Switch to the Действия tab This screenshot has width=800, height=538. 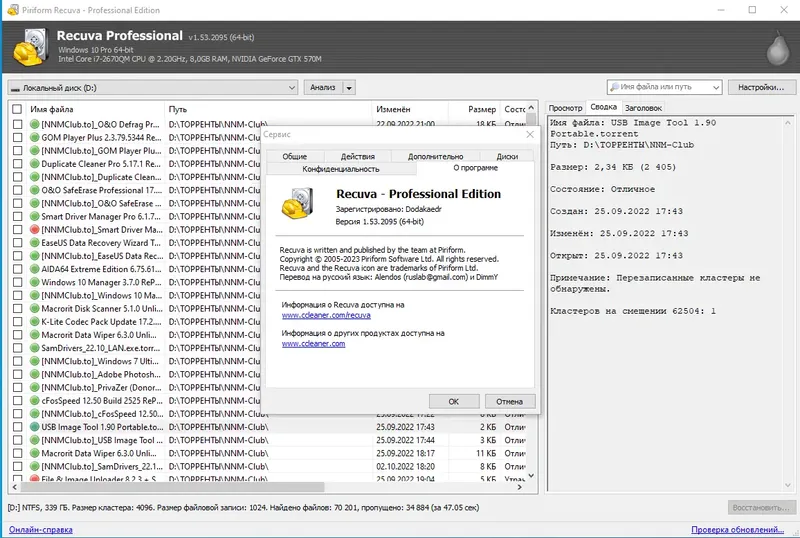pos(358,156)
